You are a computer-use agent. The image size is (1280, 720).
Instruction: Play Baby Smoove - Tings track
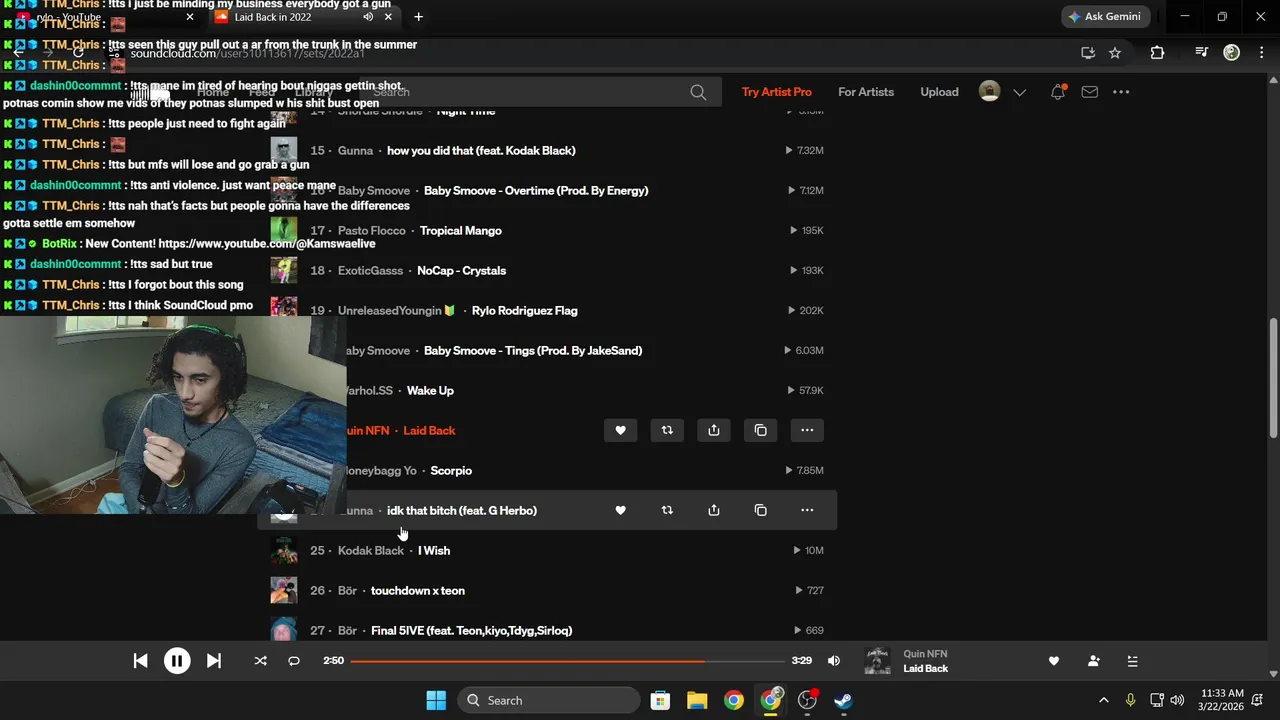(x=533, y=350)
